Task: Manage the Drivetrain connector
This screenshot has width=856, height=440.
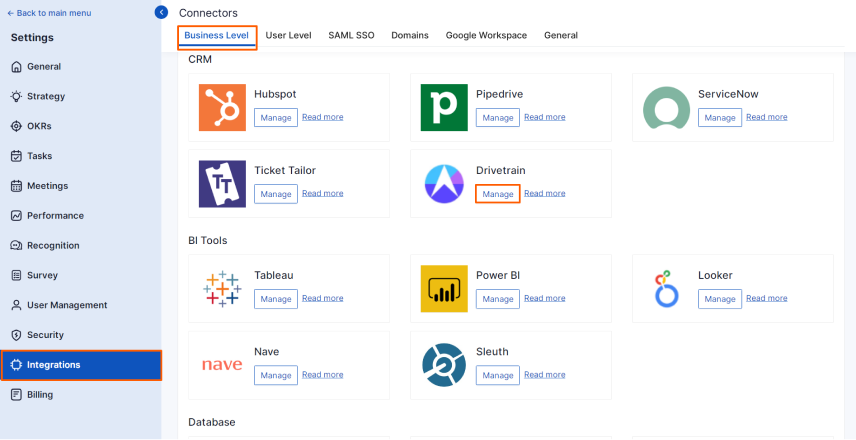Action: pos(498,194)
